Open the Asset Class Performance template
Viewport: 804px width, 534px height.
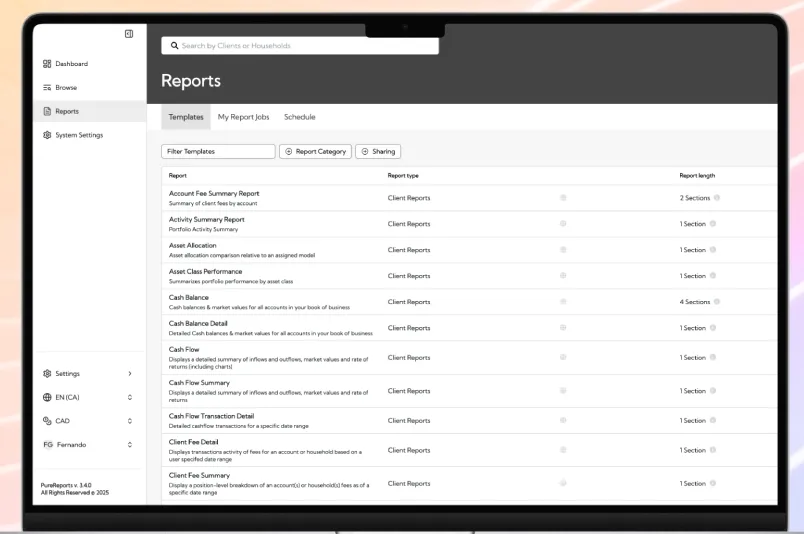(205, 271)
